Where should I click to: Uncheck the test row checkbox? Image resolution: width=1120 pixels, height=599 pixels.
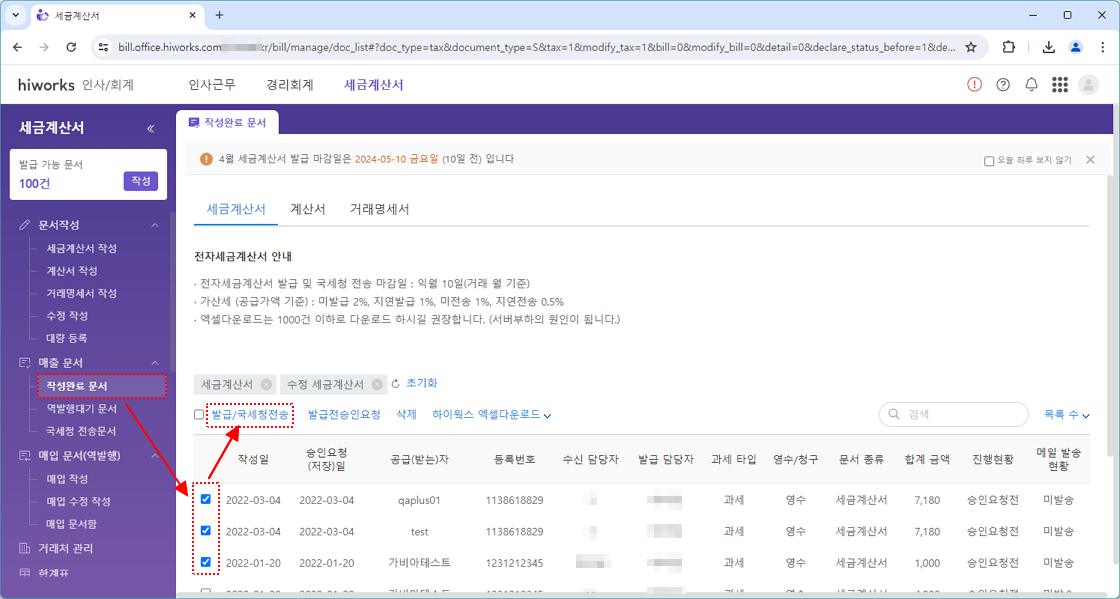pos(206,530)
